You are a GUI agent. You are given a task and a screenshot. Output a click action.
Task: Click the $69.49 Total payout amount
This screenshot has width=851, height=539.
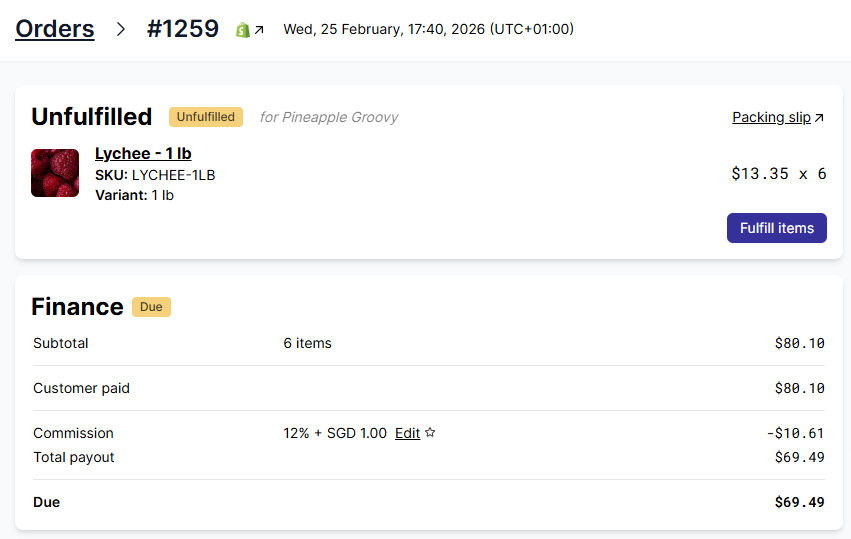coord(799,457)
